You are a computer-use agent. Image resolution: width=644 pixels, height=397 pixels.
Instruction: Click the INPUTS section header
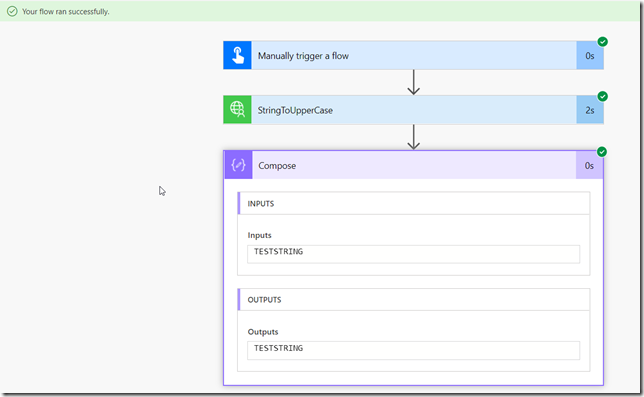414,203
